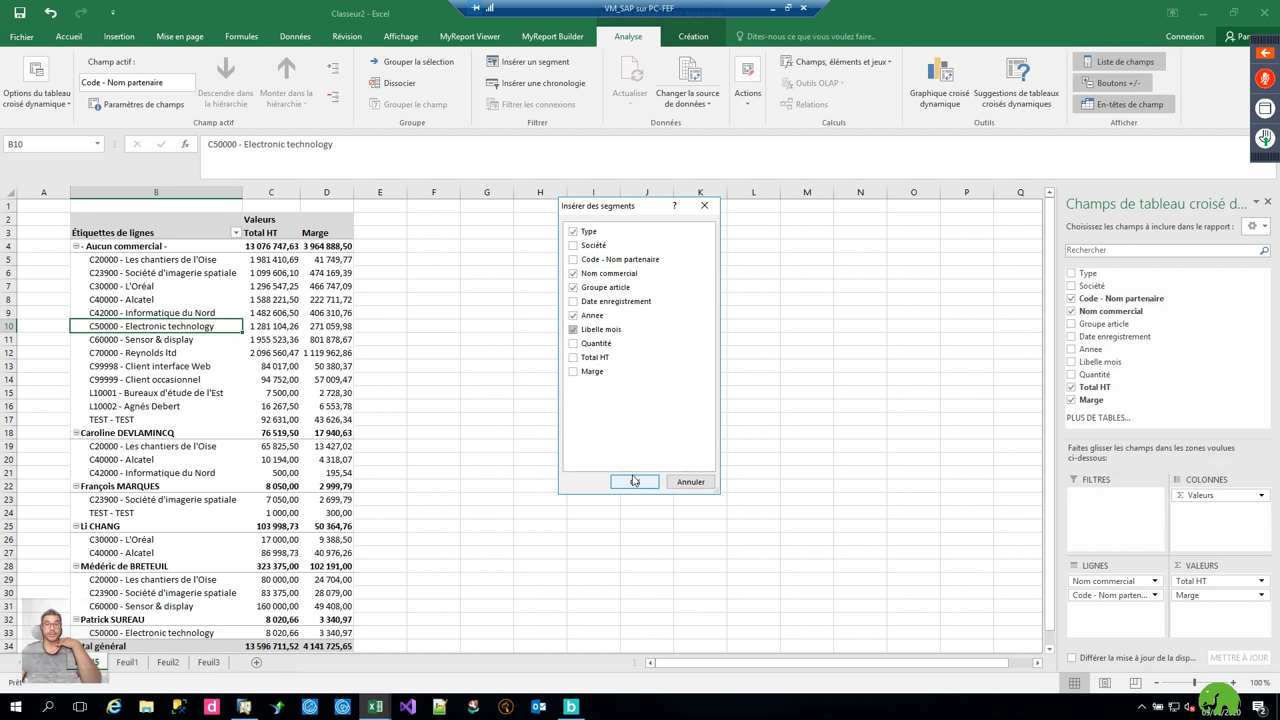
Task: Click Changer la source de données
Action: click(689, 82)
